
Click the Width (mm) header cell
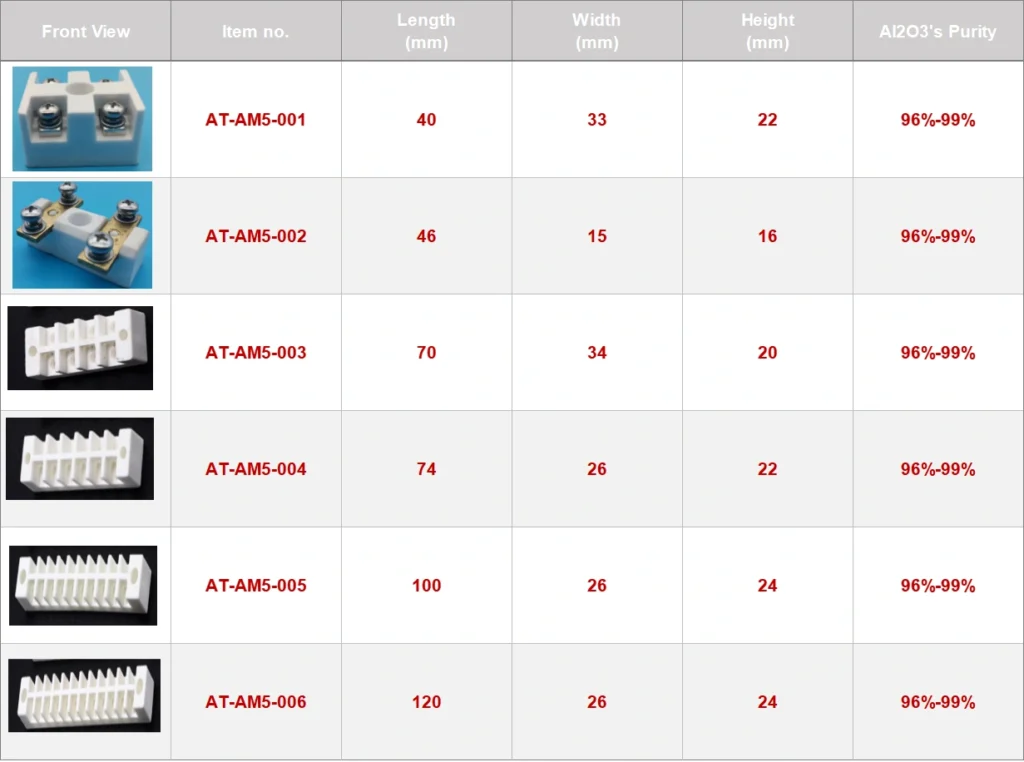click(596, 32)
